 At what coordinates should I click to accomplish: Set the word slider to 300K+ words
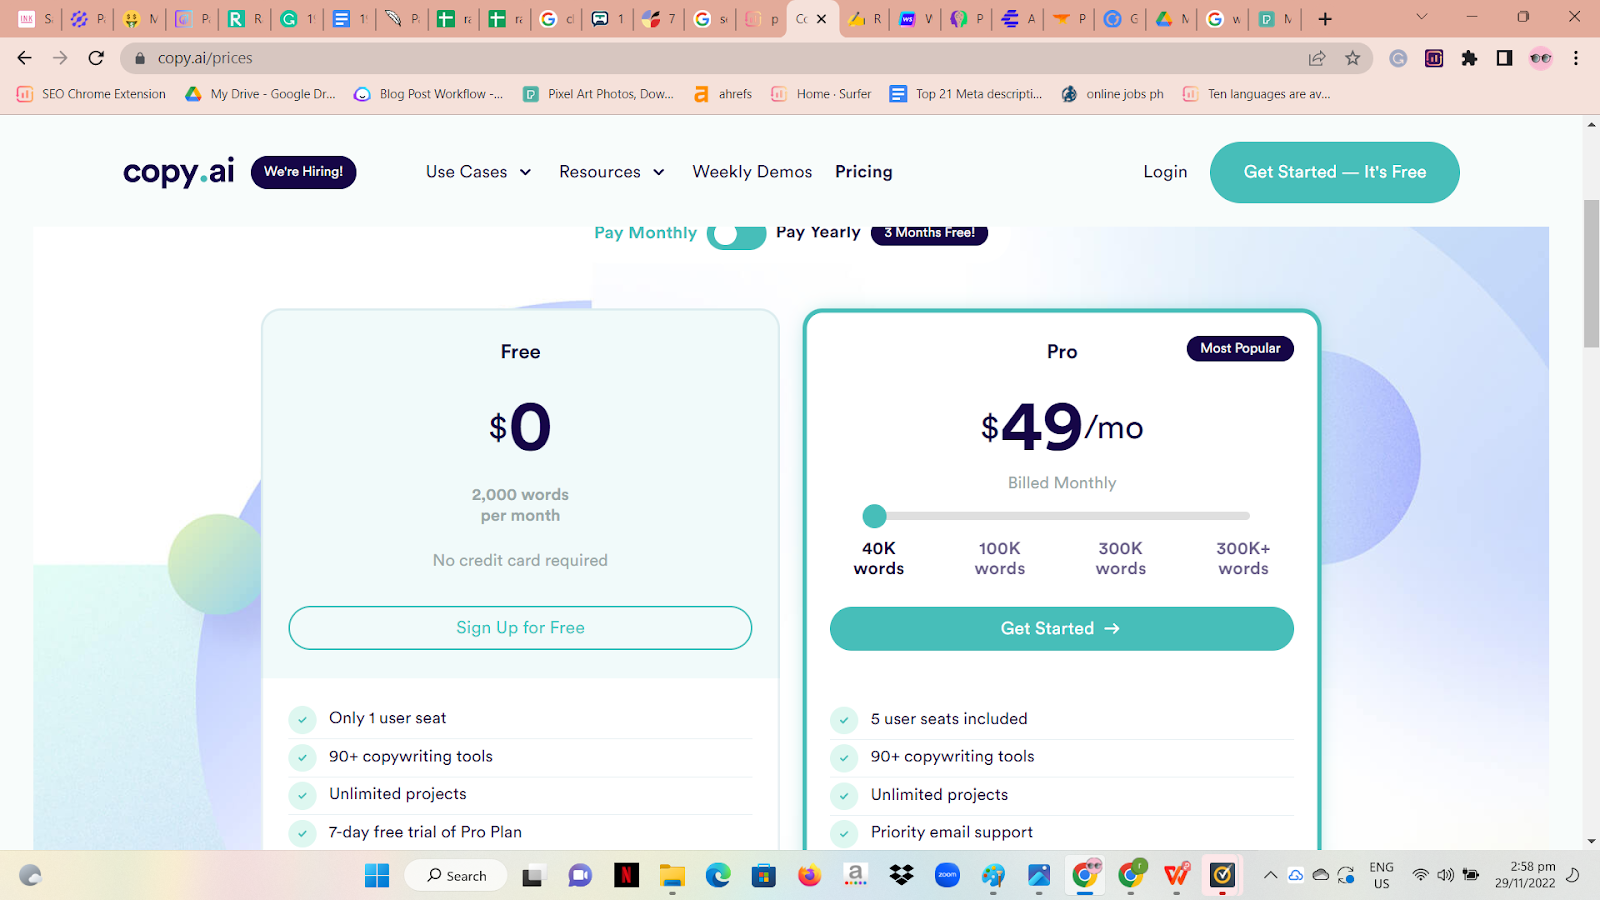[1243, 558]
